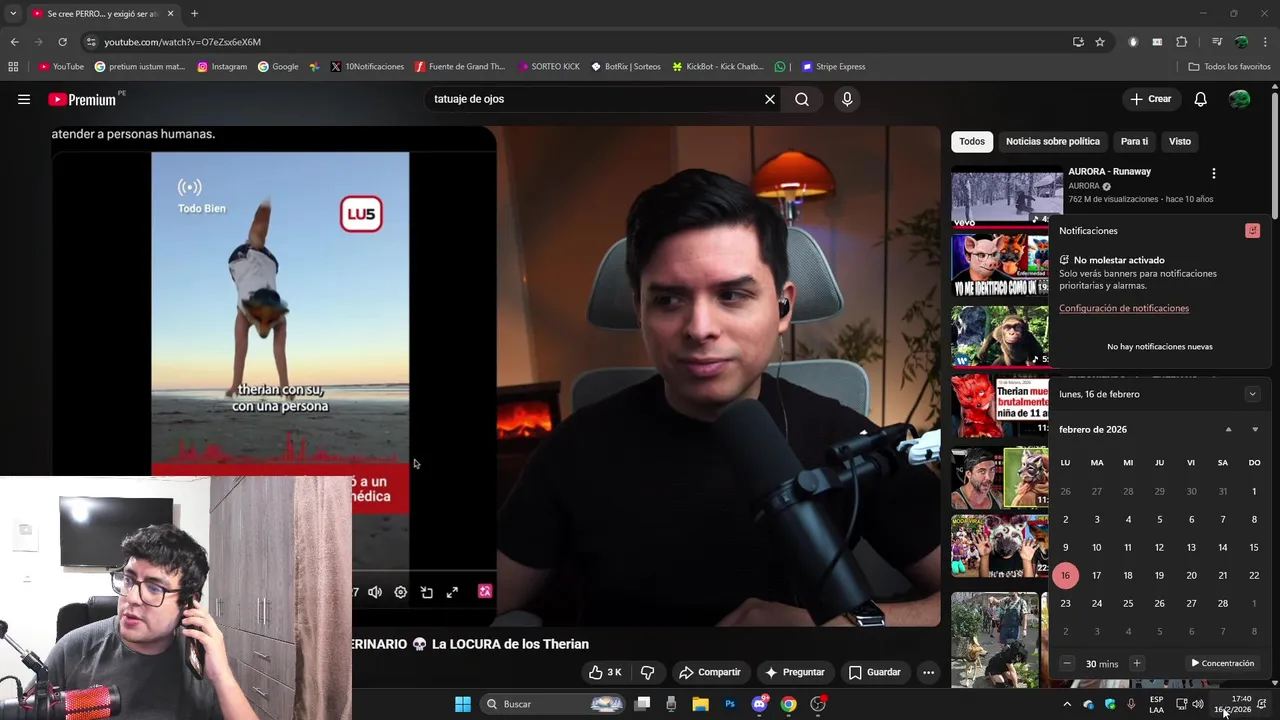Open options for AURORA - Runaway video
Screen dimensions: 1280x720
tap(1214, 173)
